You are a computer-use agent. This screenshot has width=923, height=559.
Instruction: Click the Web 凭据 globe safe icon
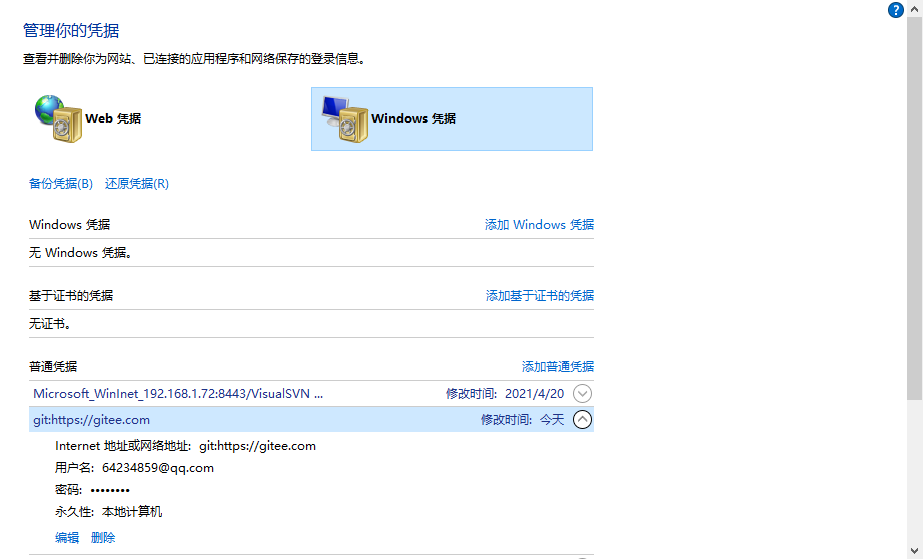click(x=58, y=118)
